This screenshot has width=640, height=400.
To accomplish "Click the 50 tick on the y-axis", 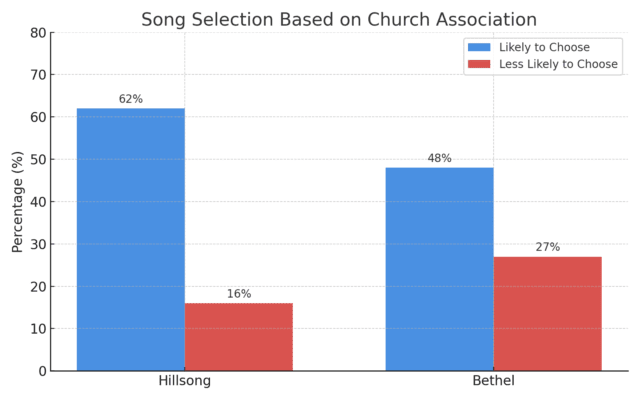I will click(x=39, y=159).
